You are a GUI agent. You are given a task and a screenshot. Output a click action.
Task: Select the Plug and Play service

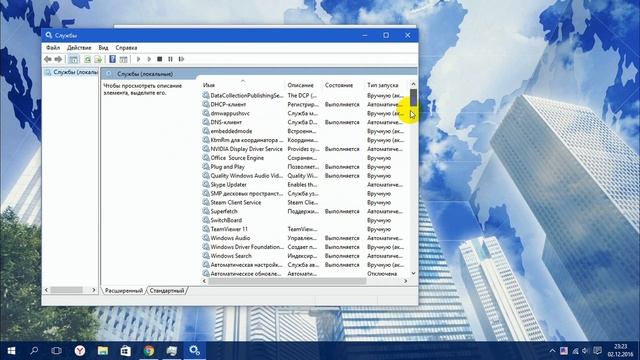(x=305, y=167)
